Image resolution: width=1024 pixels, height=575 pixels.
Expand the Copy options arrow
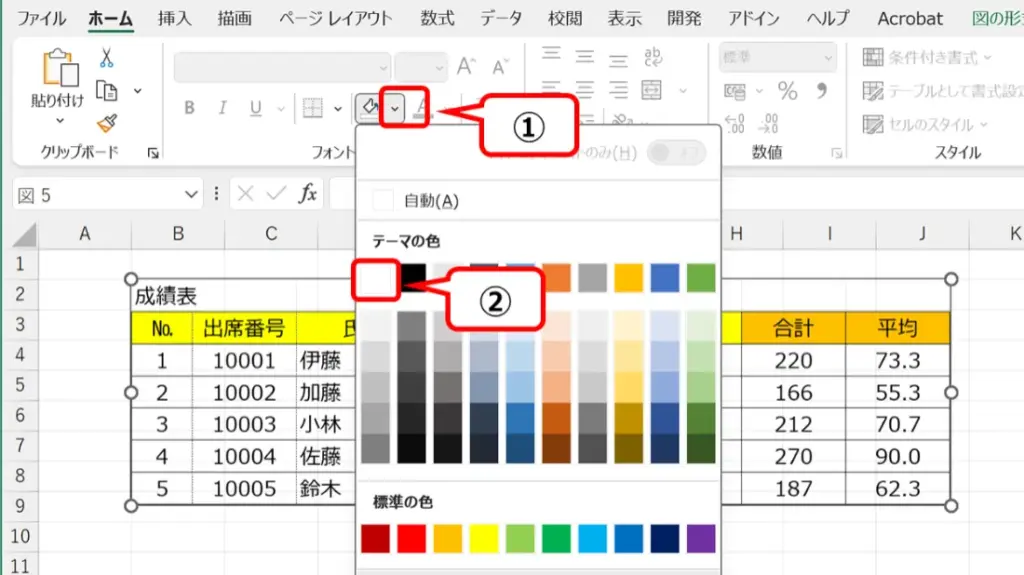(138, 91)
